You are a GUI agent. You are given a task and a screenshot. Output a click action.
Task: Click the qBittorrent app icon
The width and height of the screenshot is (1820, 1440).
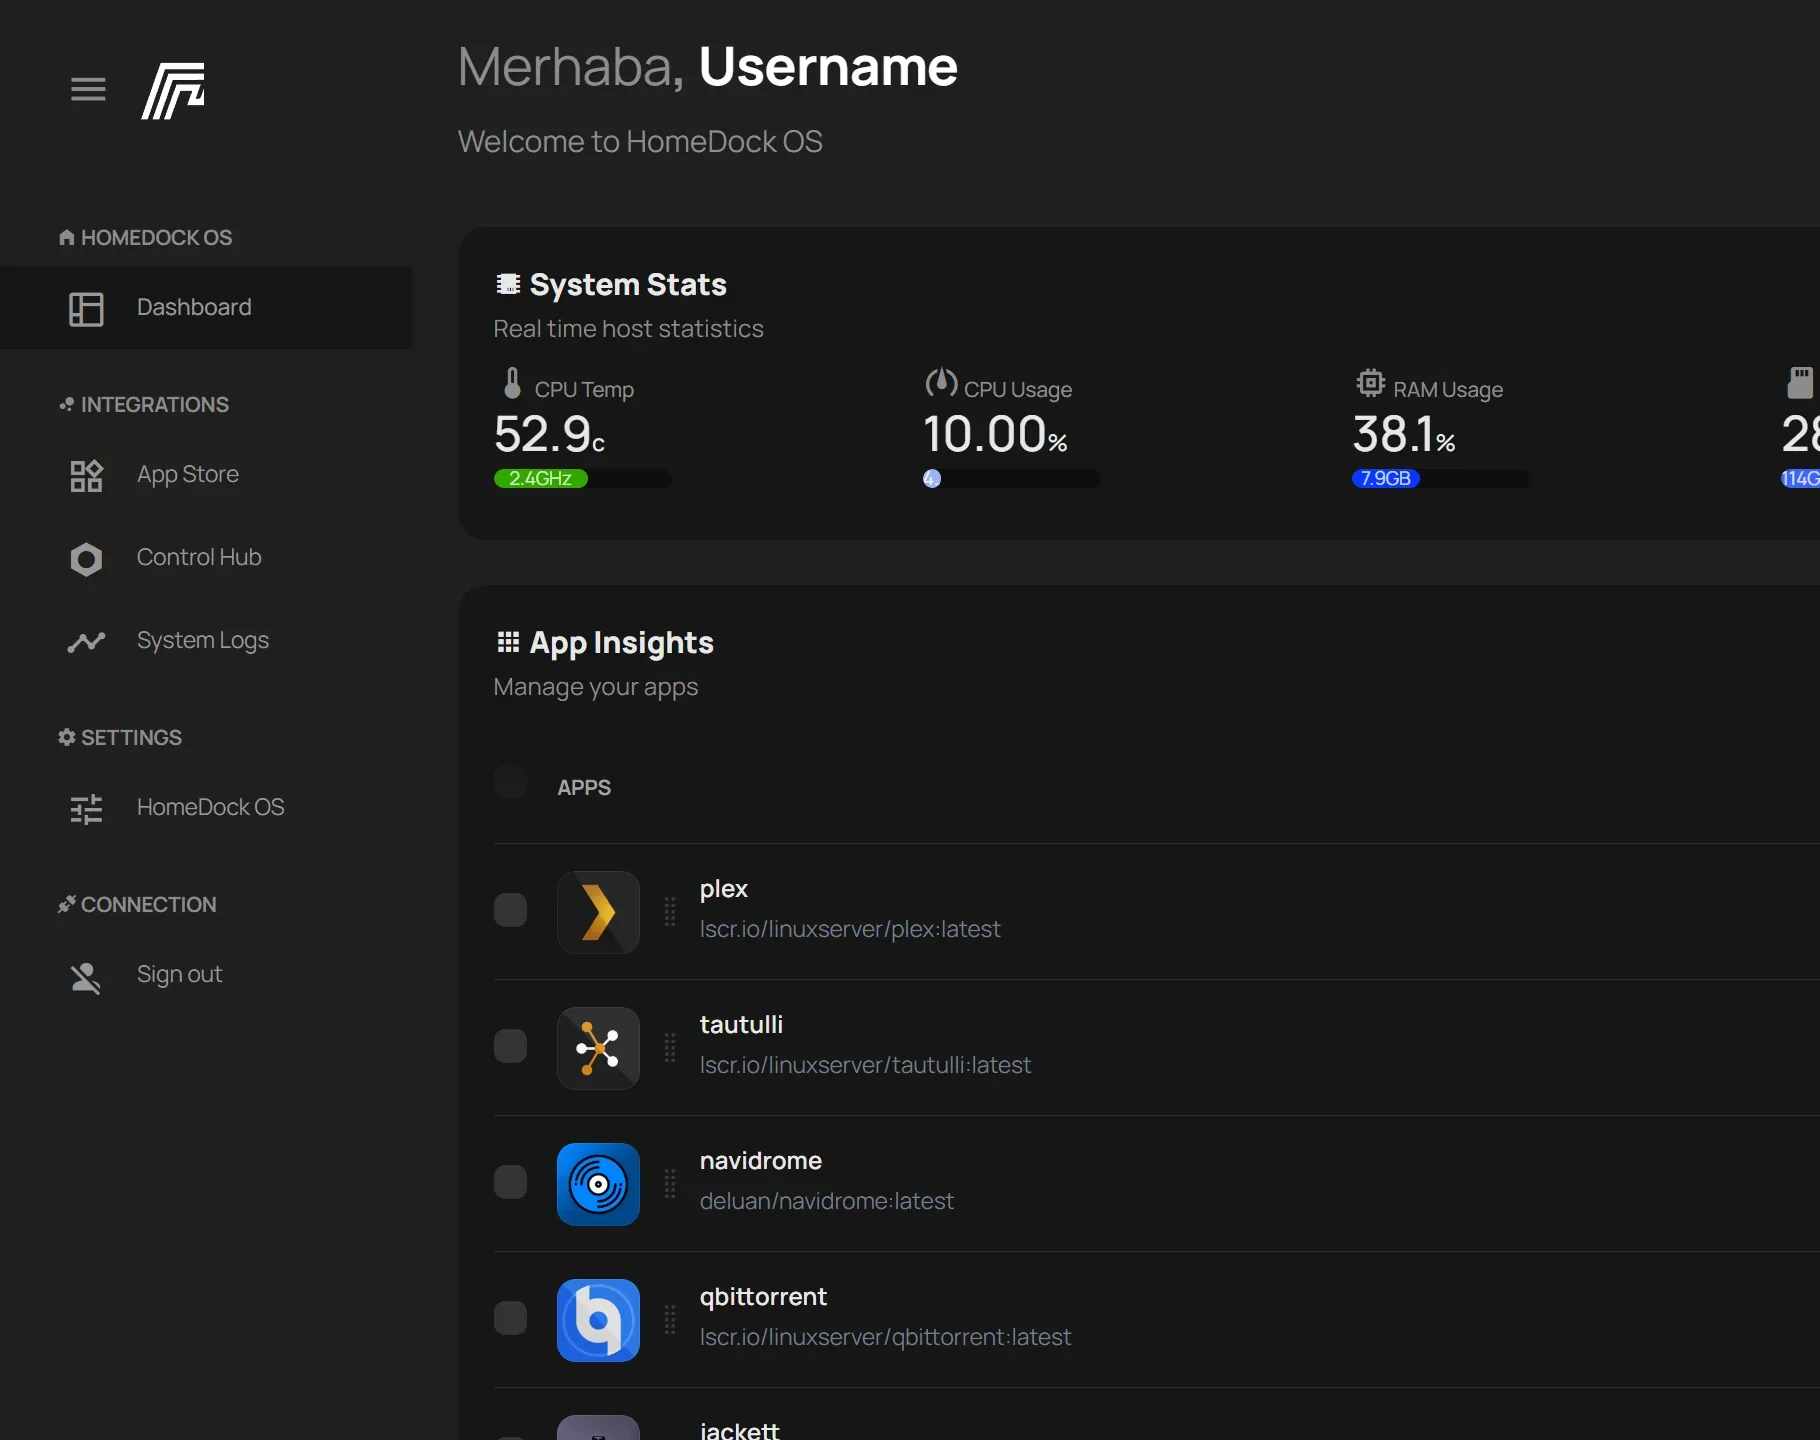598,1320
